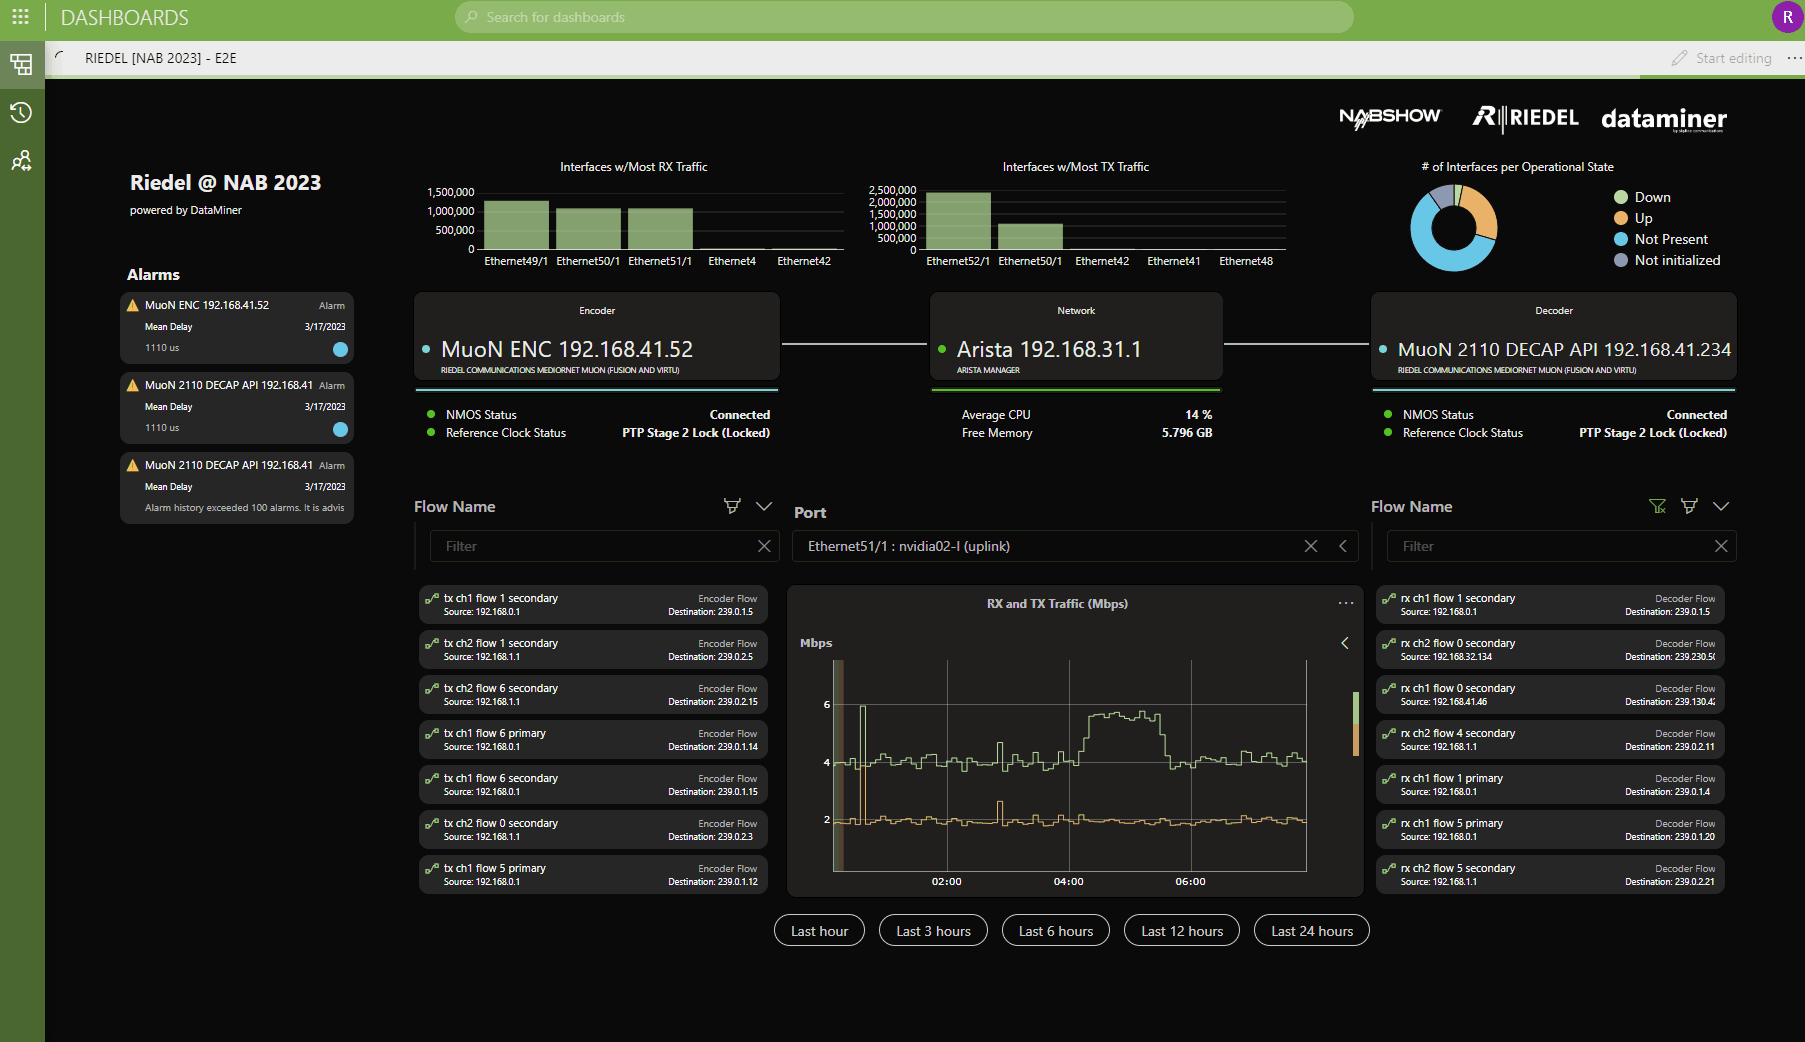Select rx ch1 flow 5 primary flow

(1550, 829)
